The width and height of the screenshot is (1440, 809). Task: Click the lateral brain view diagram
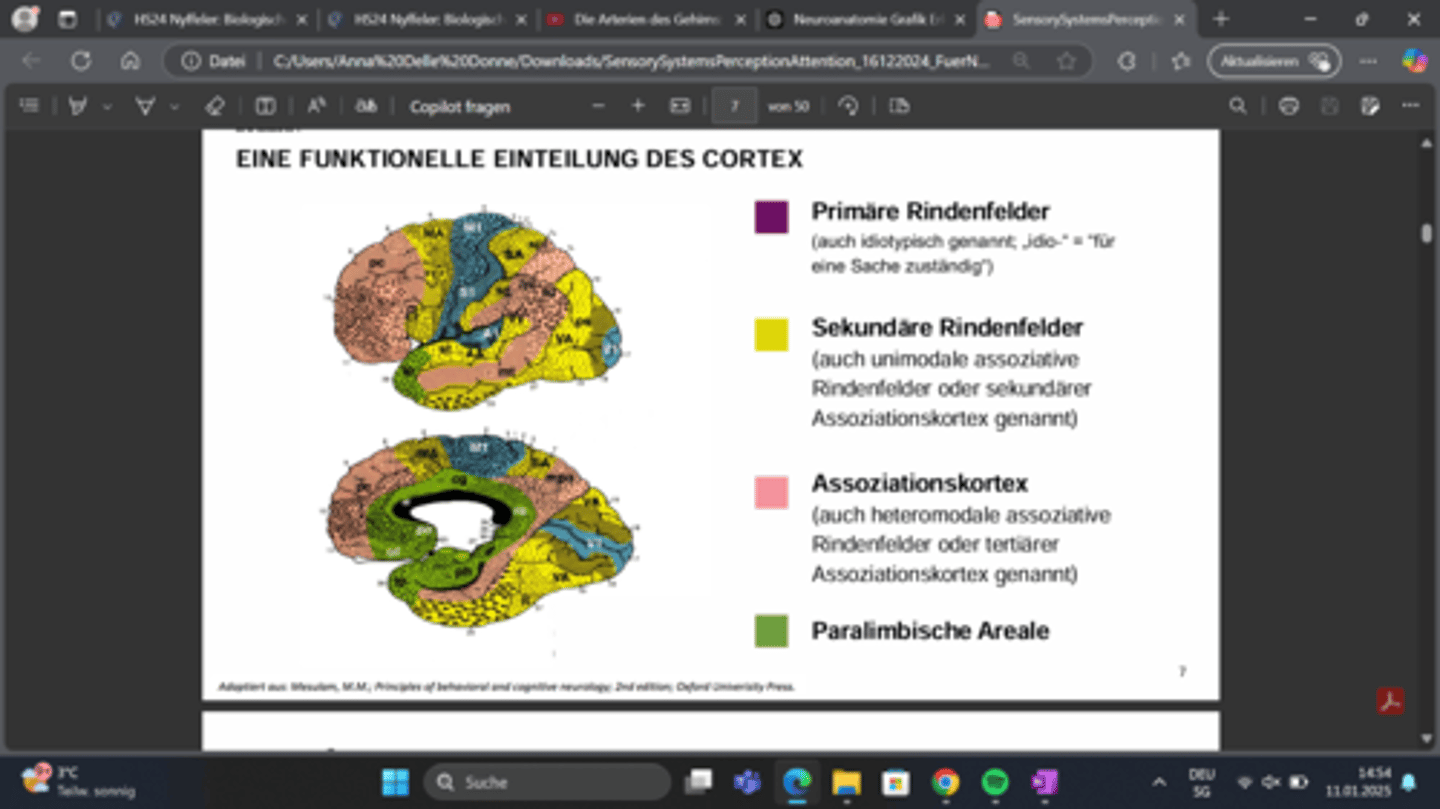pyautogui.click(x=478, y=311)
